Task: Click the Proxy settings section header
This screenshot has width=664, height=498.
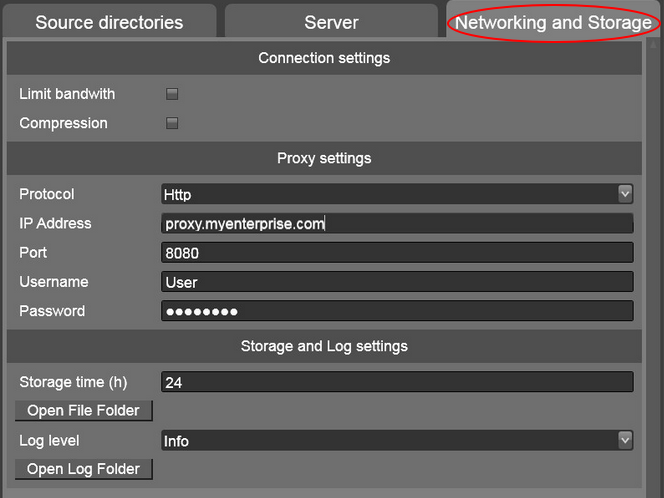Action: [x=324, y=158]
